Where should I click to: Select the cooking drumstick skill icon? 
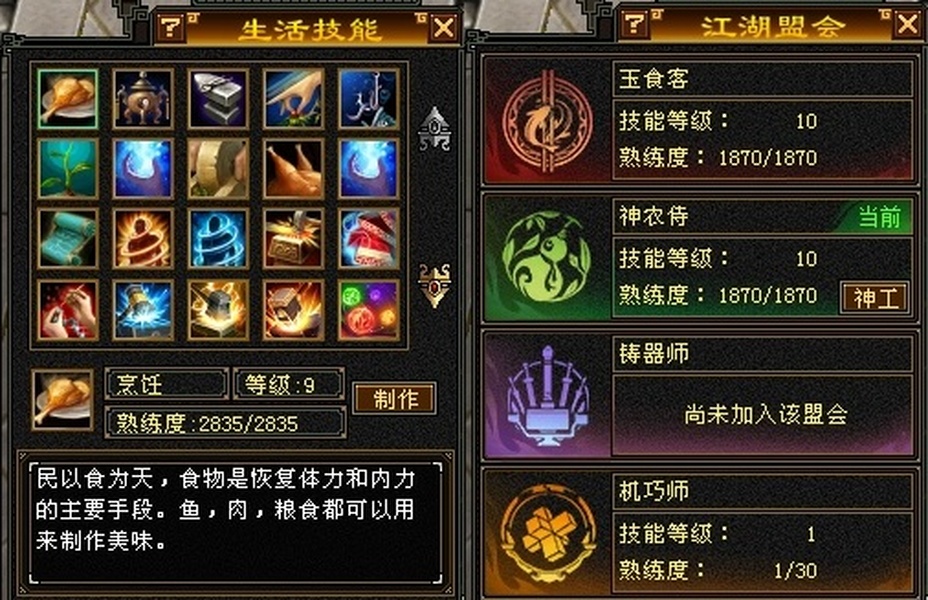click(x=67, y=99)
